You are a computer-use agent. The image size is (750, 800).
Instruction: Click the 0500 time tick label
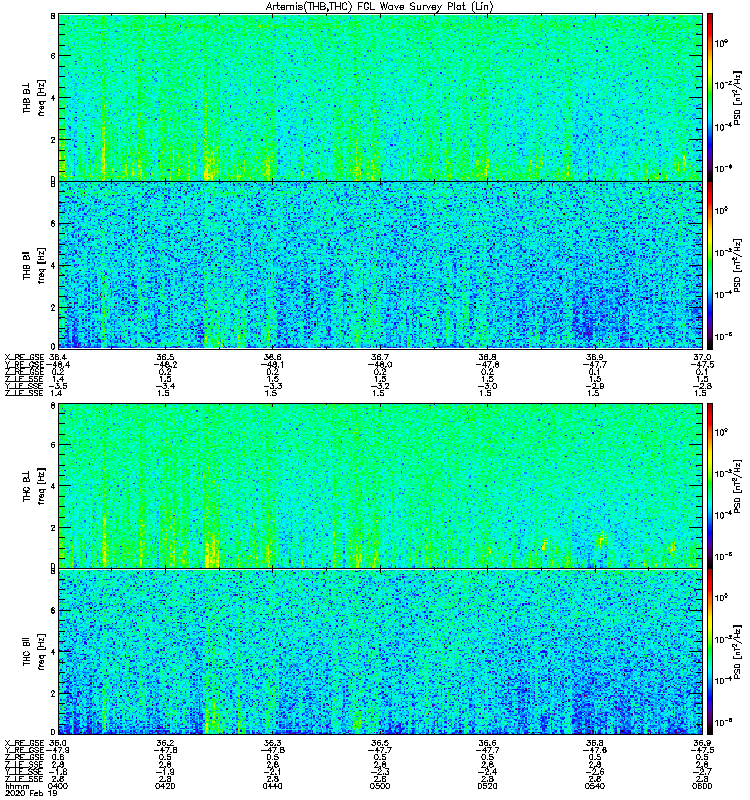pyautogui.click(x=380, y=786)
